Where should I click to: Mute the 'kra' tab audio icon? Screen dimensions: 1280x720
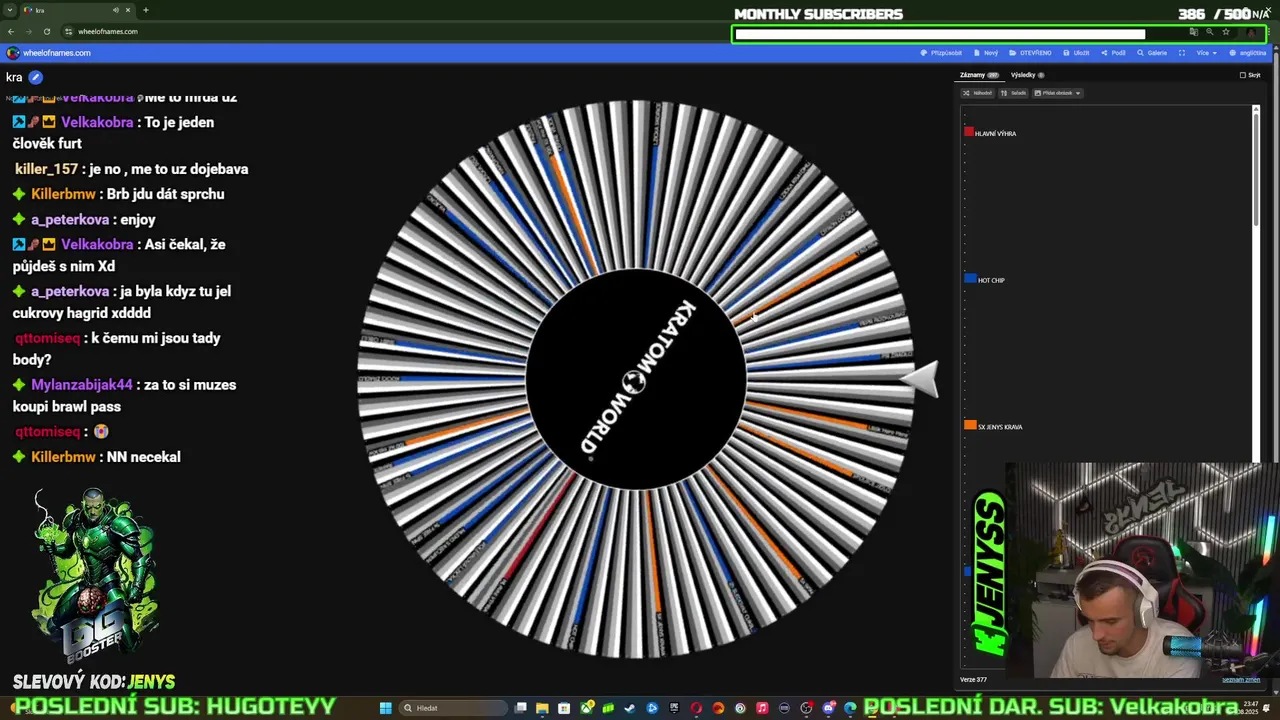pos(116,10)
